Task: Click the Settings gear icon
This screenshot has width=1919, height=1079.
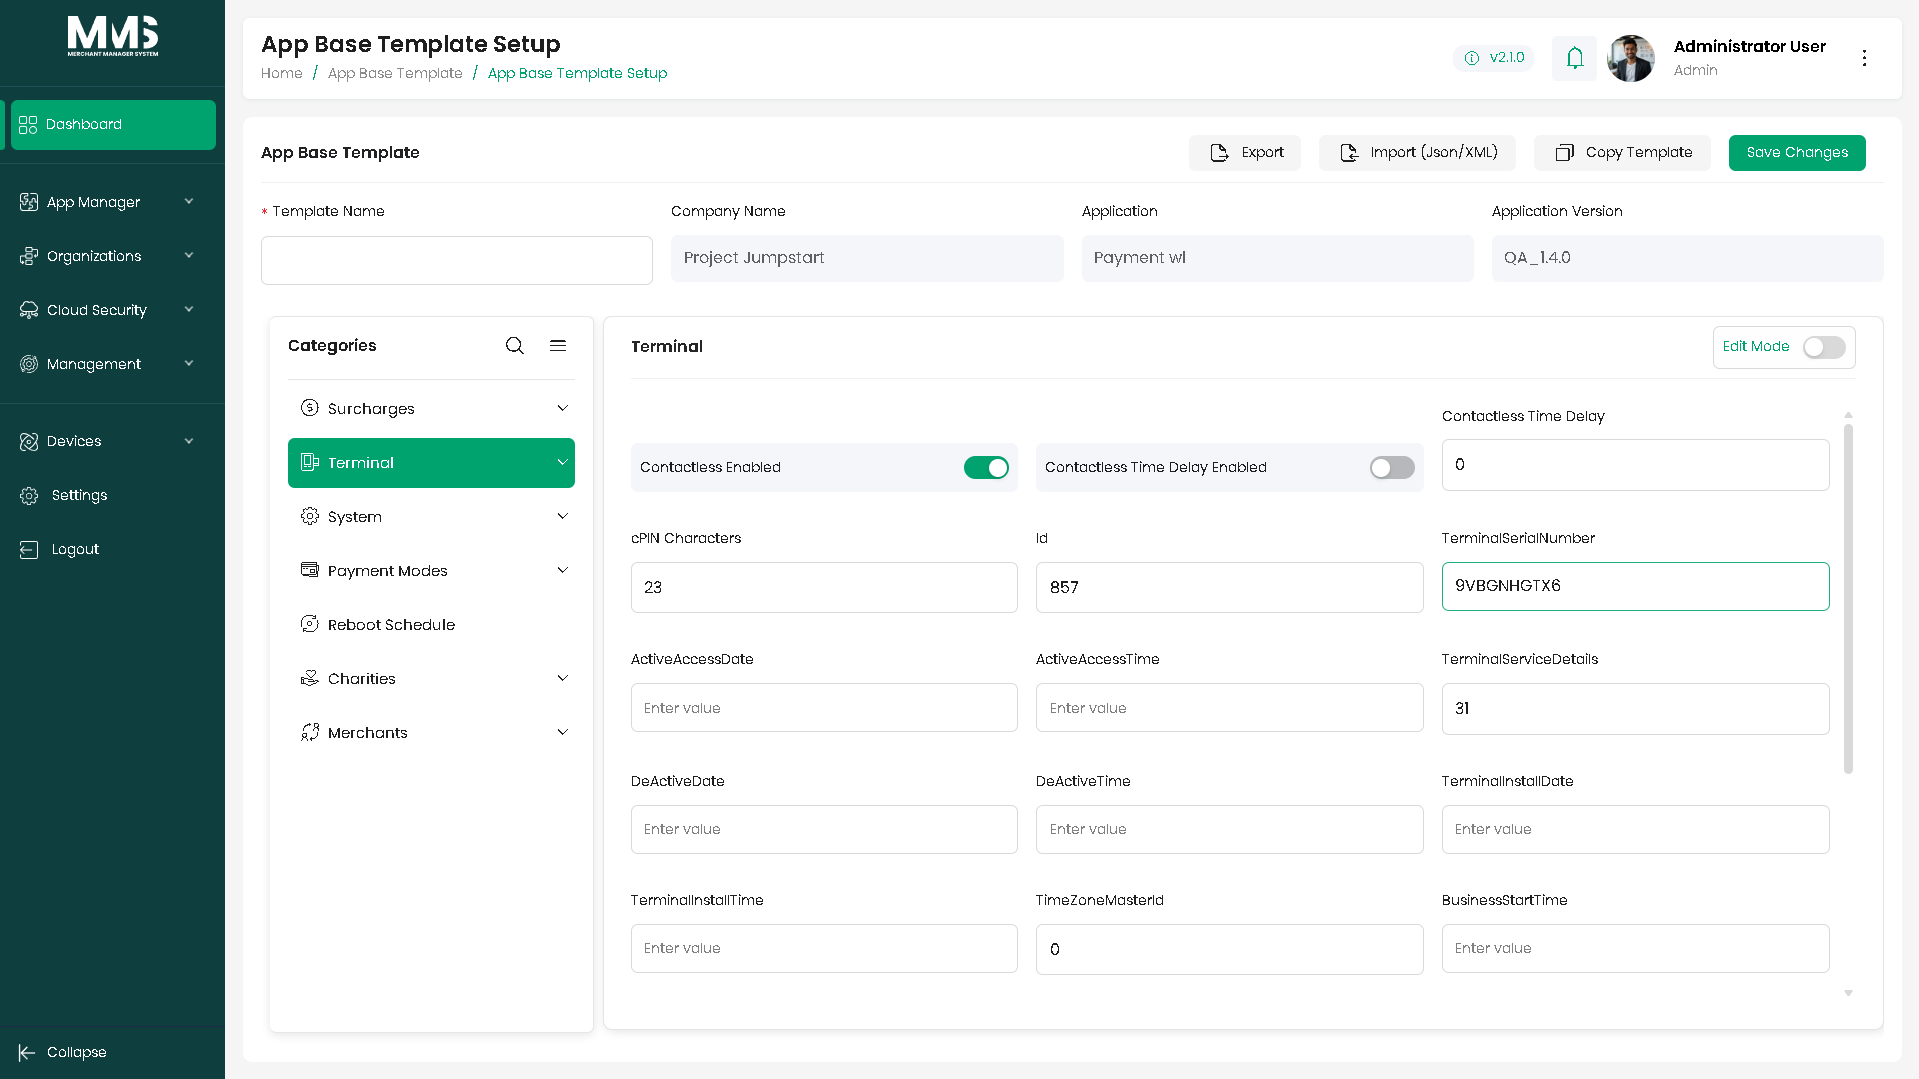Action: tap(29, 495)
